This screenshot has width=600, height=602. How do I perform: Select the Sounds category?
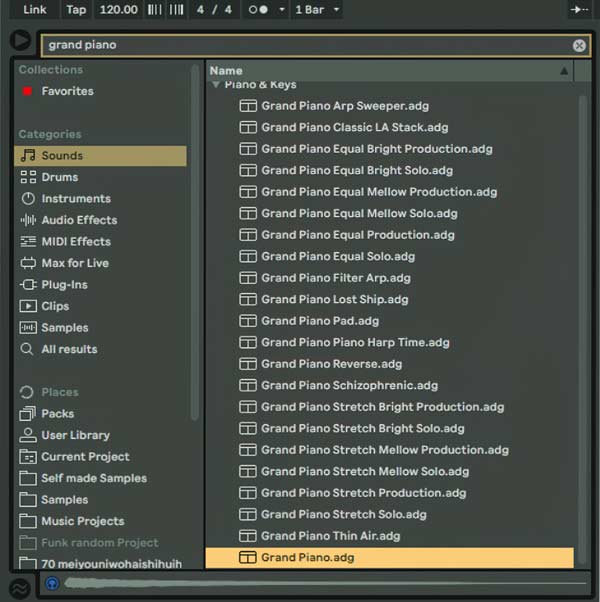100,155
